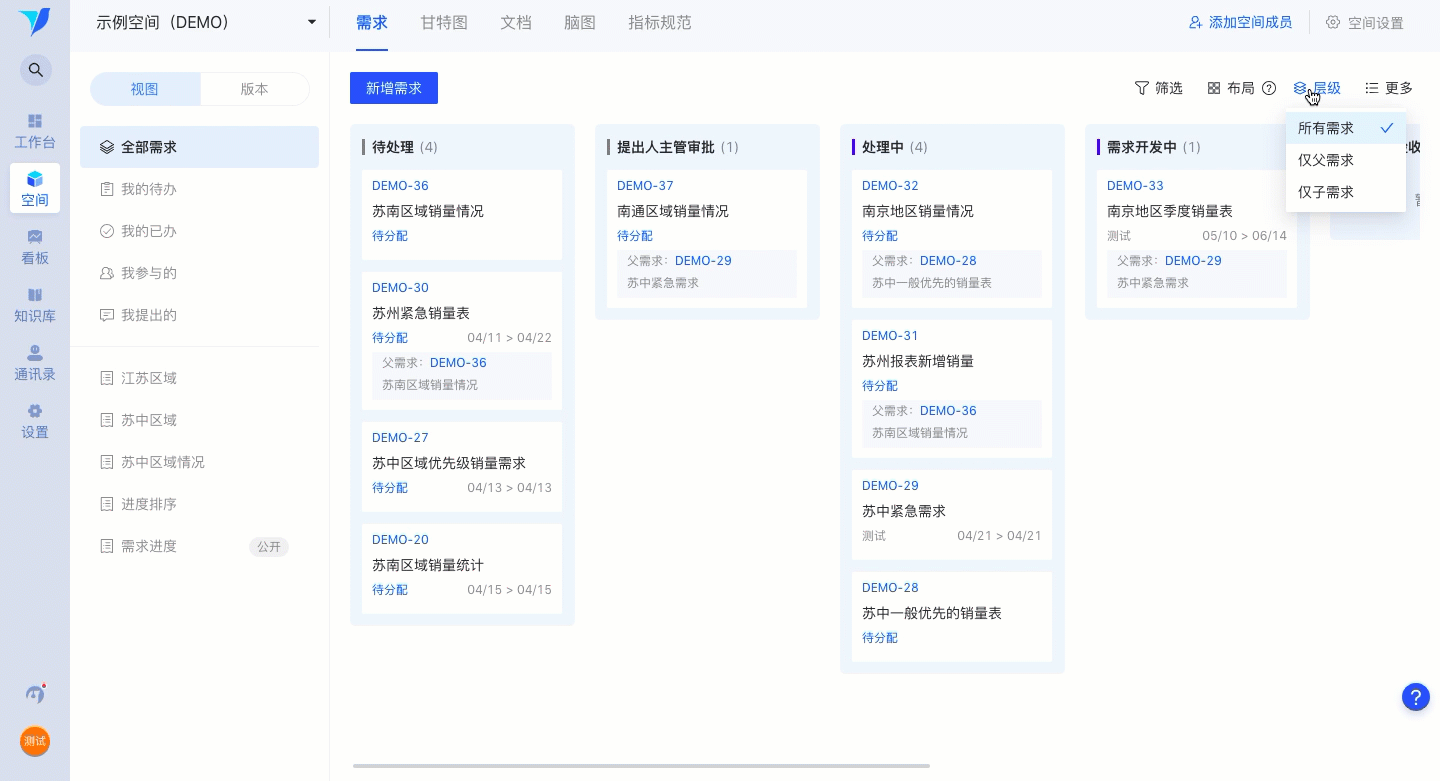Click the 布局 layout icon
This screenshot has width=1440, height=781.
click(1214, 88)
